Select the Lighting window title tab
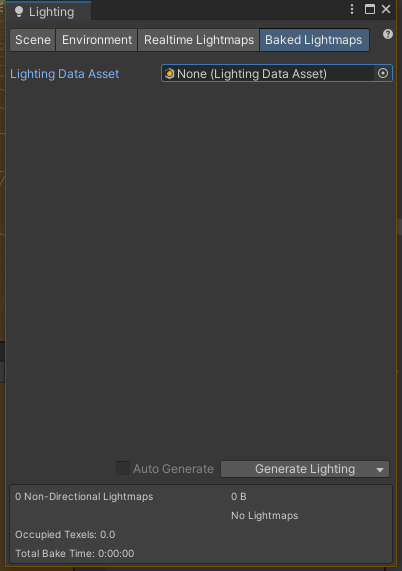The height and width of the screenshot is (571, 402). [x=48, y=11]
